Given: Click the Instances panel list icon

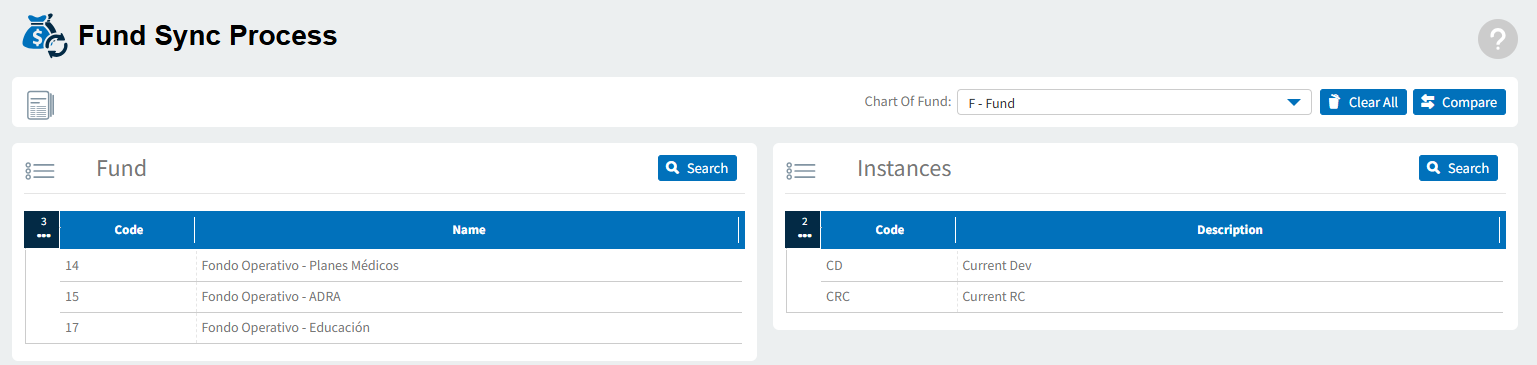Looking at the screenshot, I should [801, 171].
